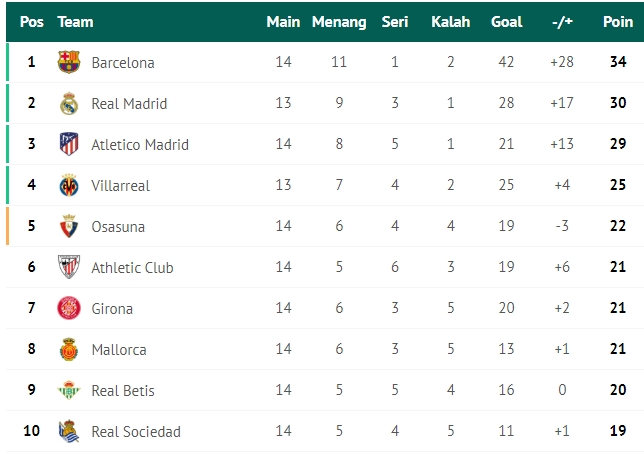Open the Real Madrid team name
Image resolution: width=644 pixels, height=454 pixels.
click(129, 104)
